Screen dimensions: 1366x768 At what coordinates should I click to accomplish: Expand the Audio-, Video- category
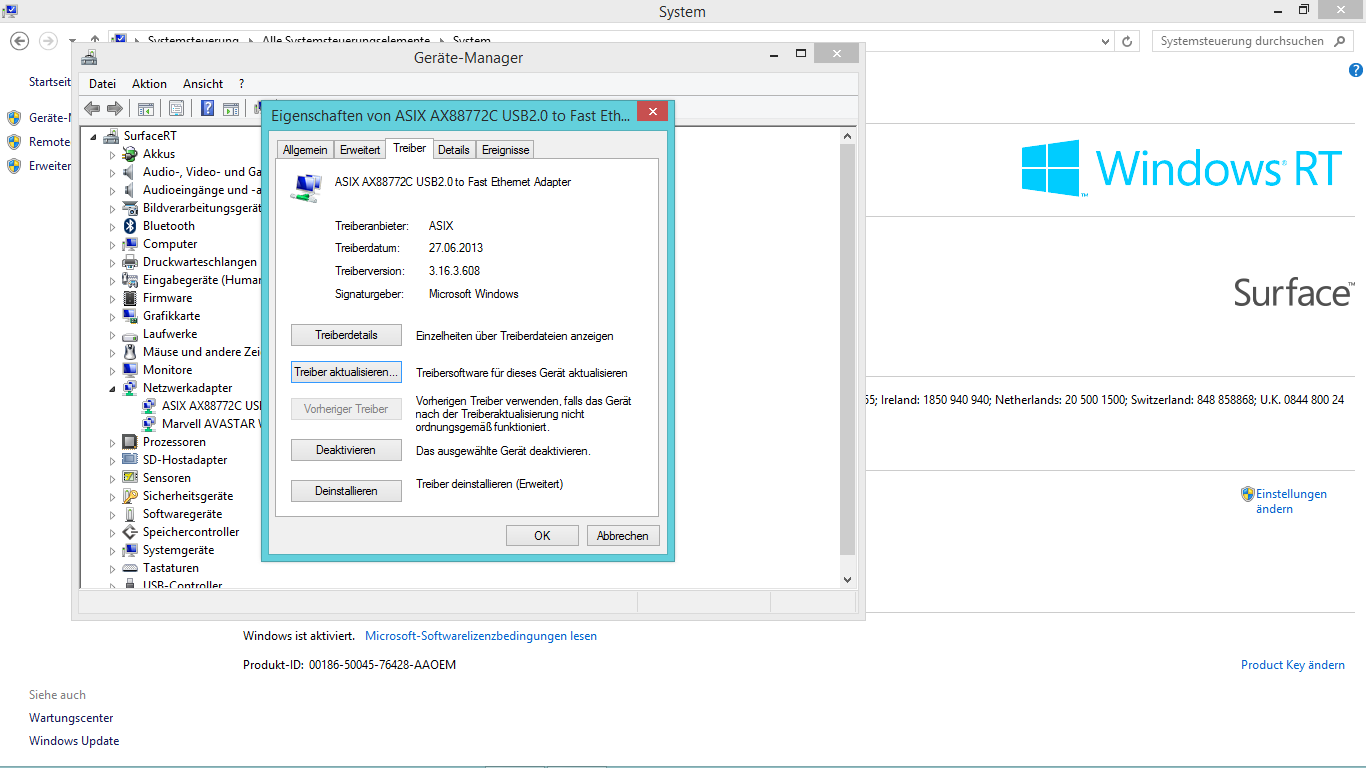click(x=113, y=172)
